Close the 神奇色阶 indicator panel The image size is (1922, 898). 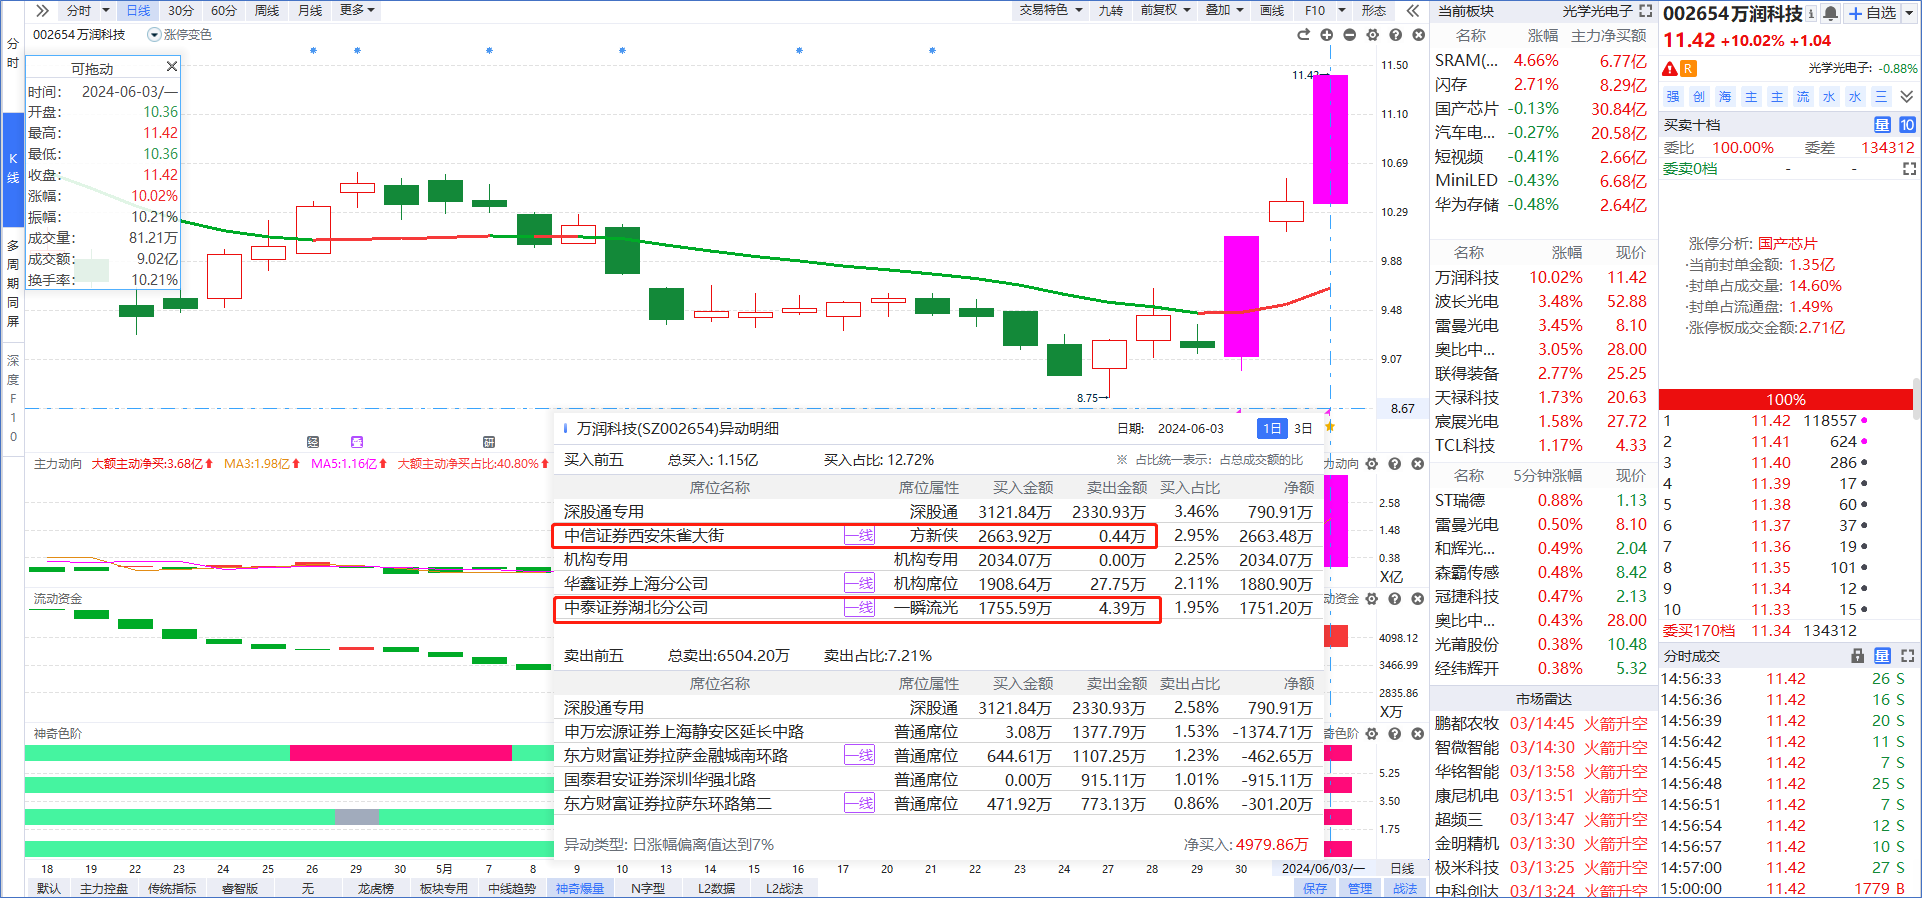point(1417,734)
